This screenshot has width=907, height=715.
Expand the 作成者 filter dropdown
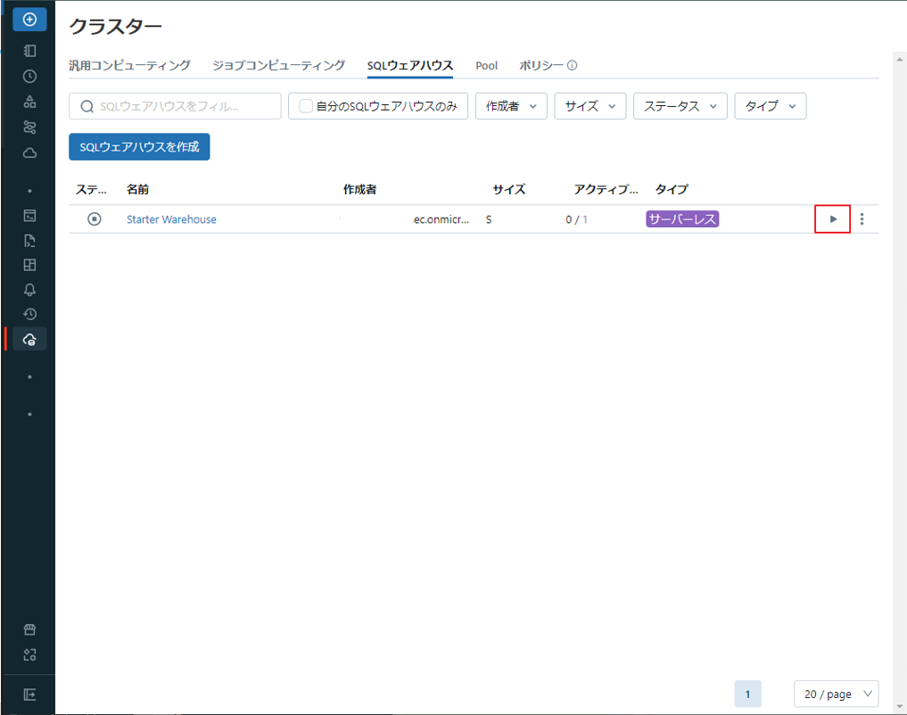pos(510,106)
